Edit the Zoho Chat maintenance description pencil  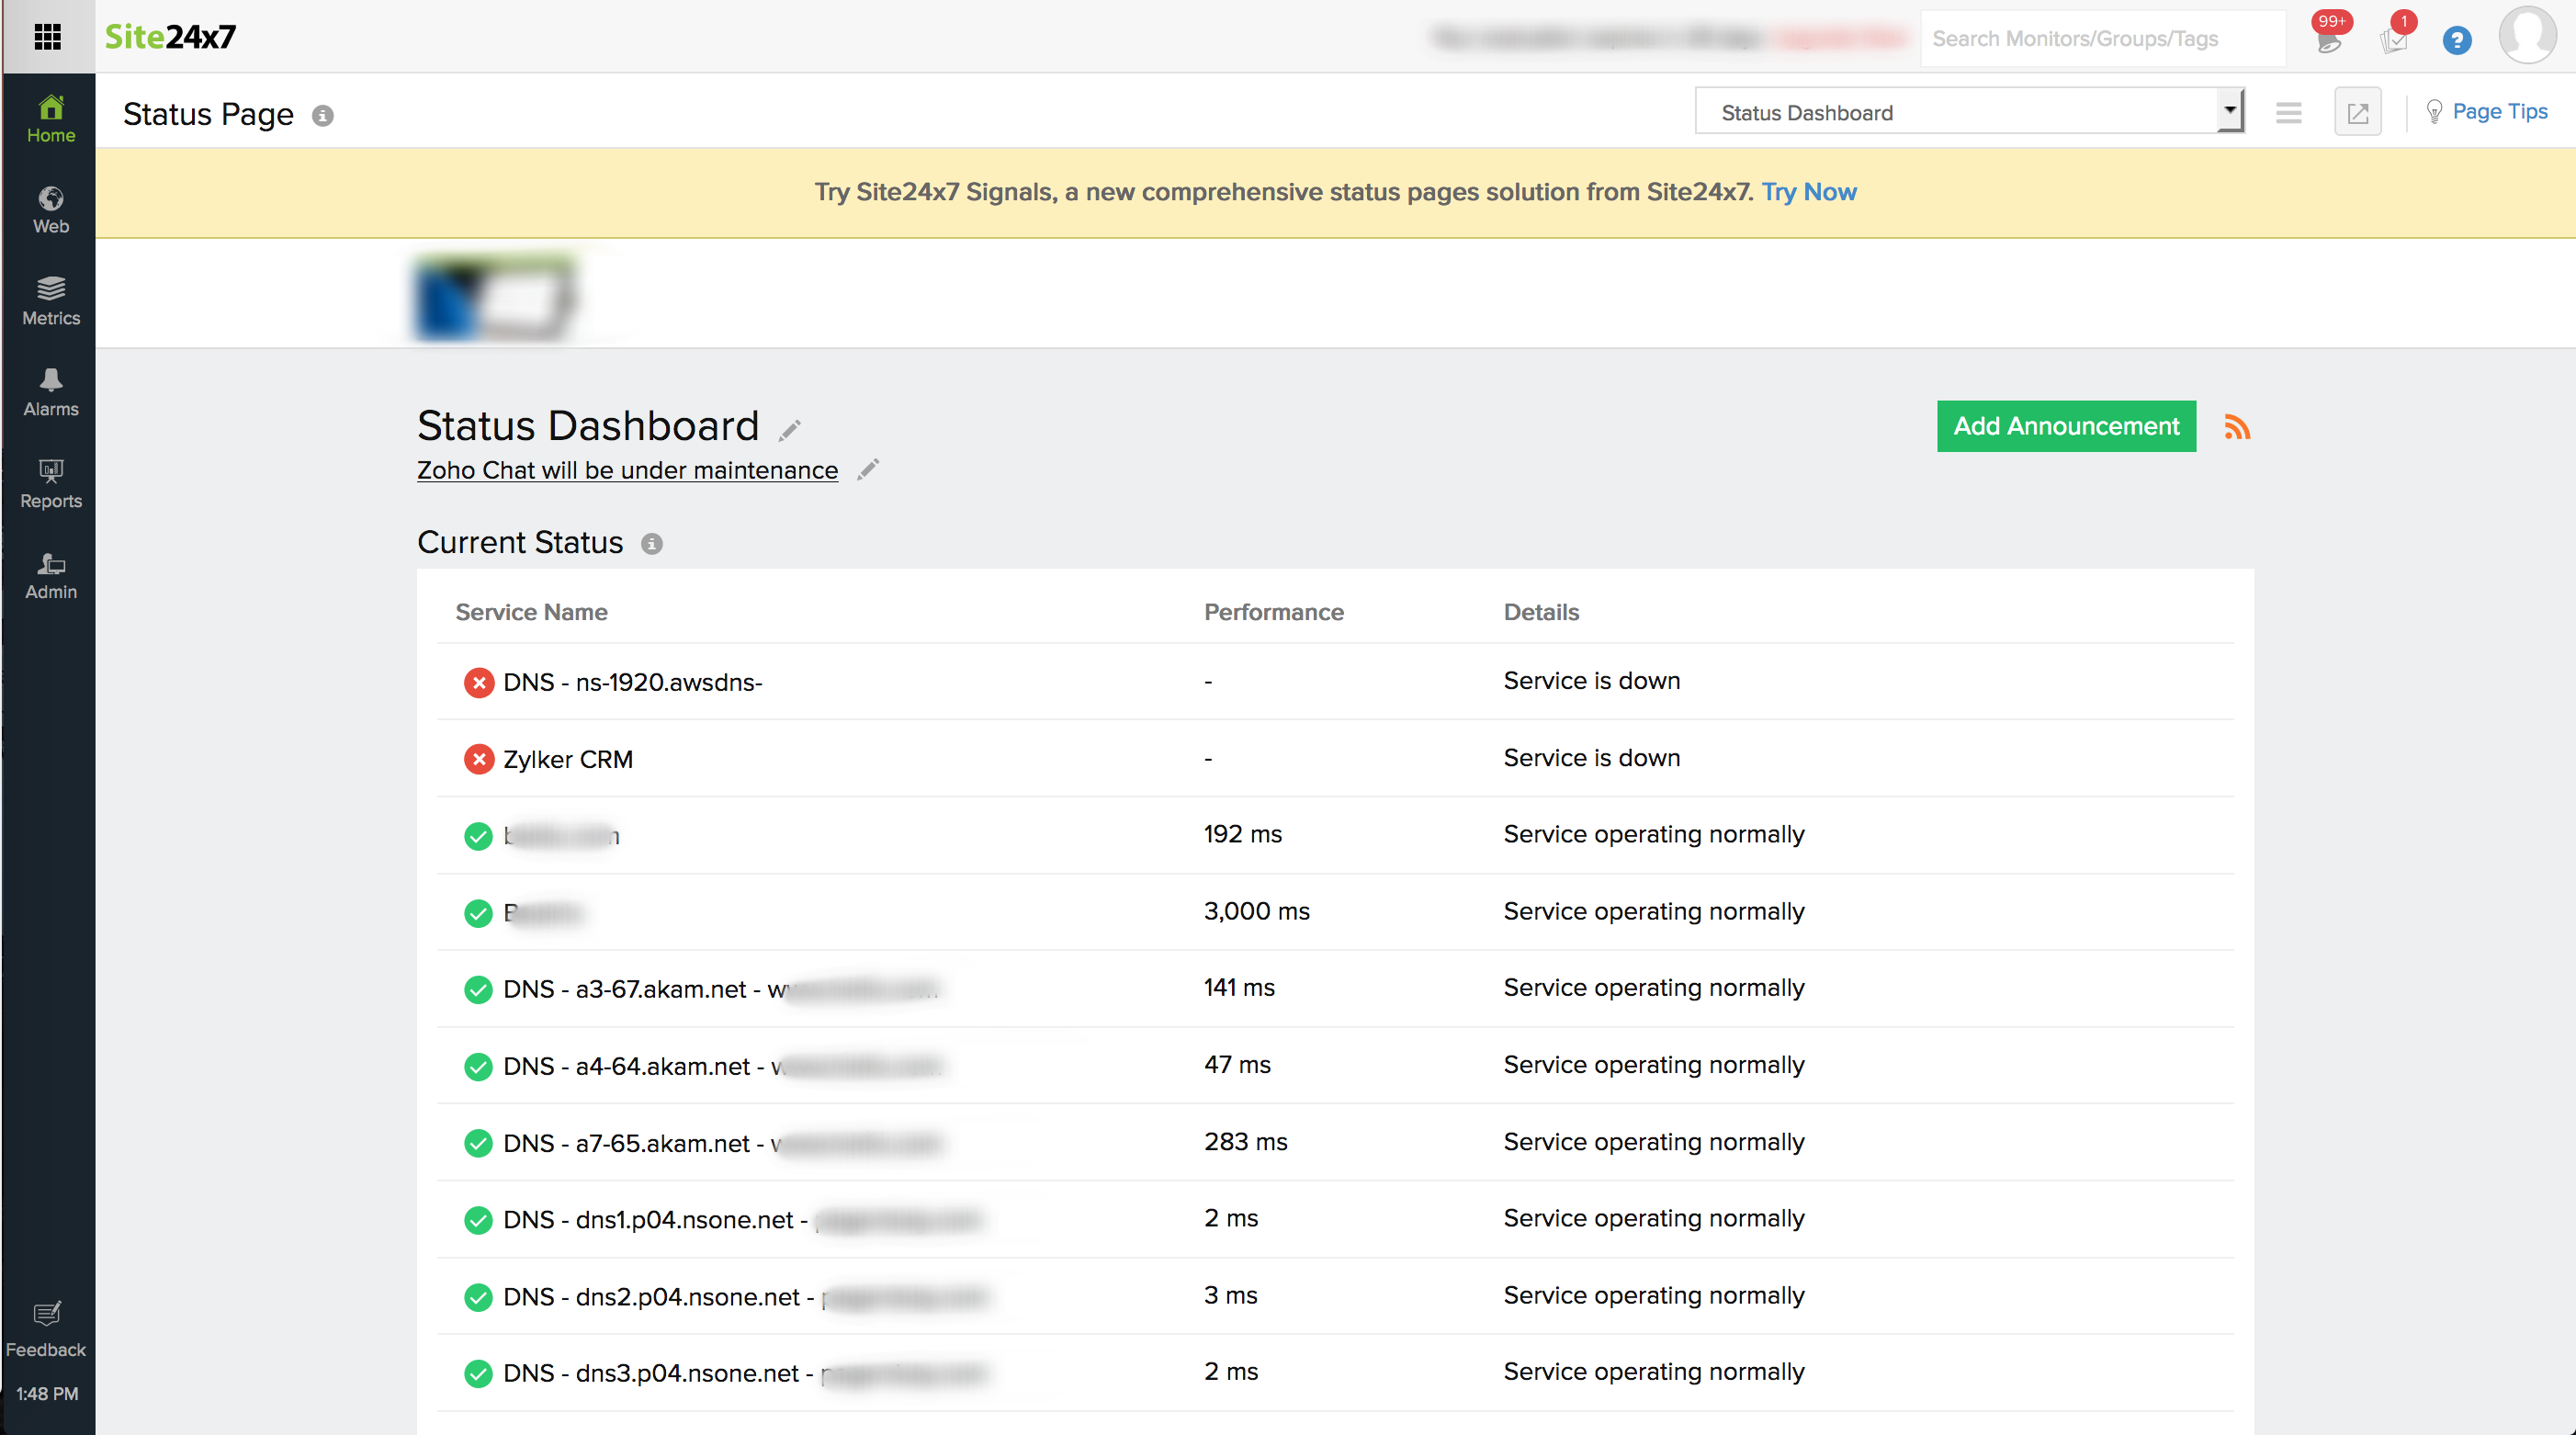coord(868,469)
